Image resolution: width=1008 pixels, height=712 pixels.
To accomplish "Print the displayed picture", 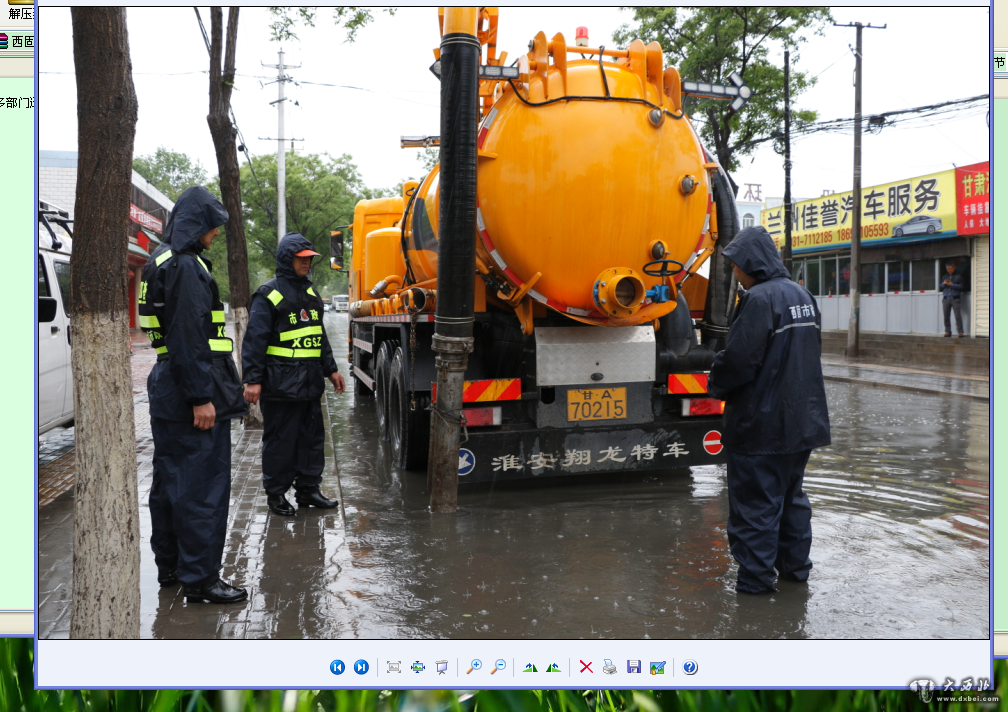I will tap(609, 667).
